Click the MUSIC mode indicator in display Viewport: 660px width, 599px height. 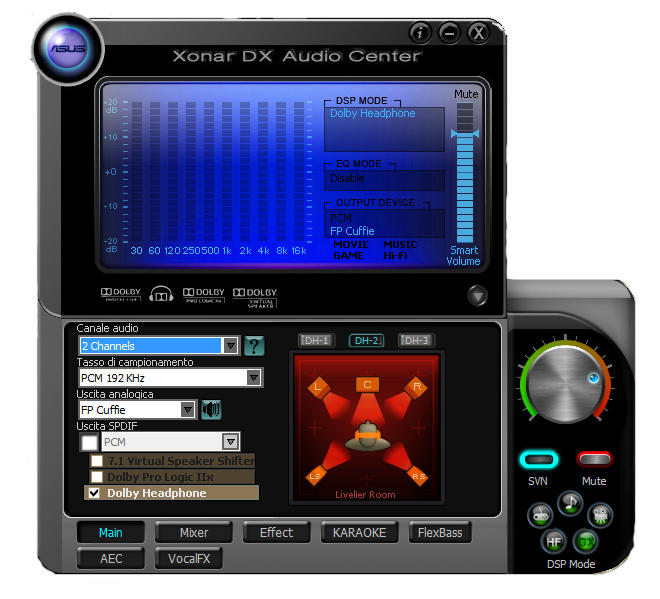point(400,245)
